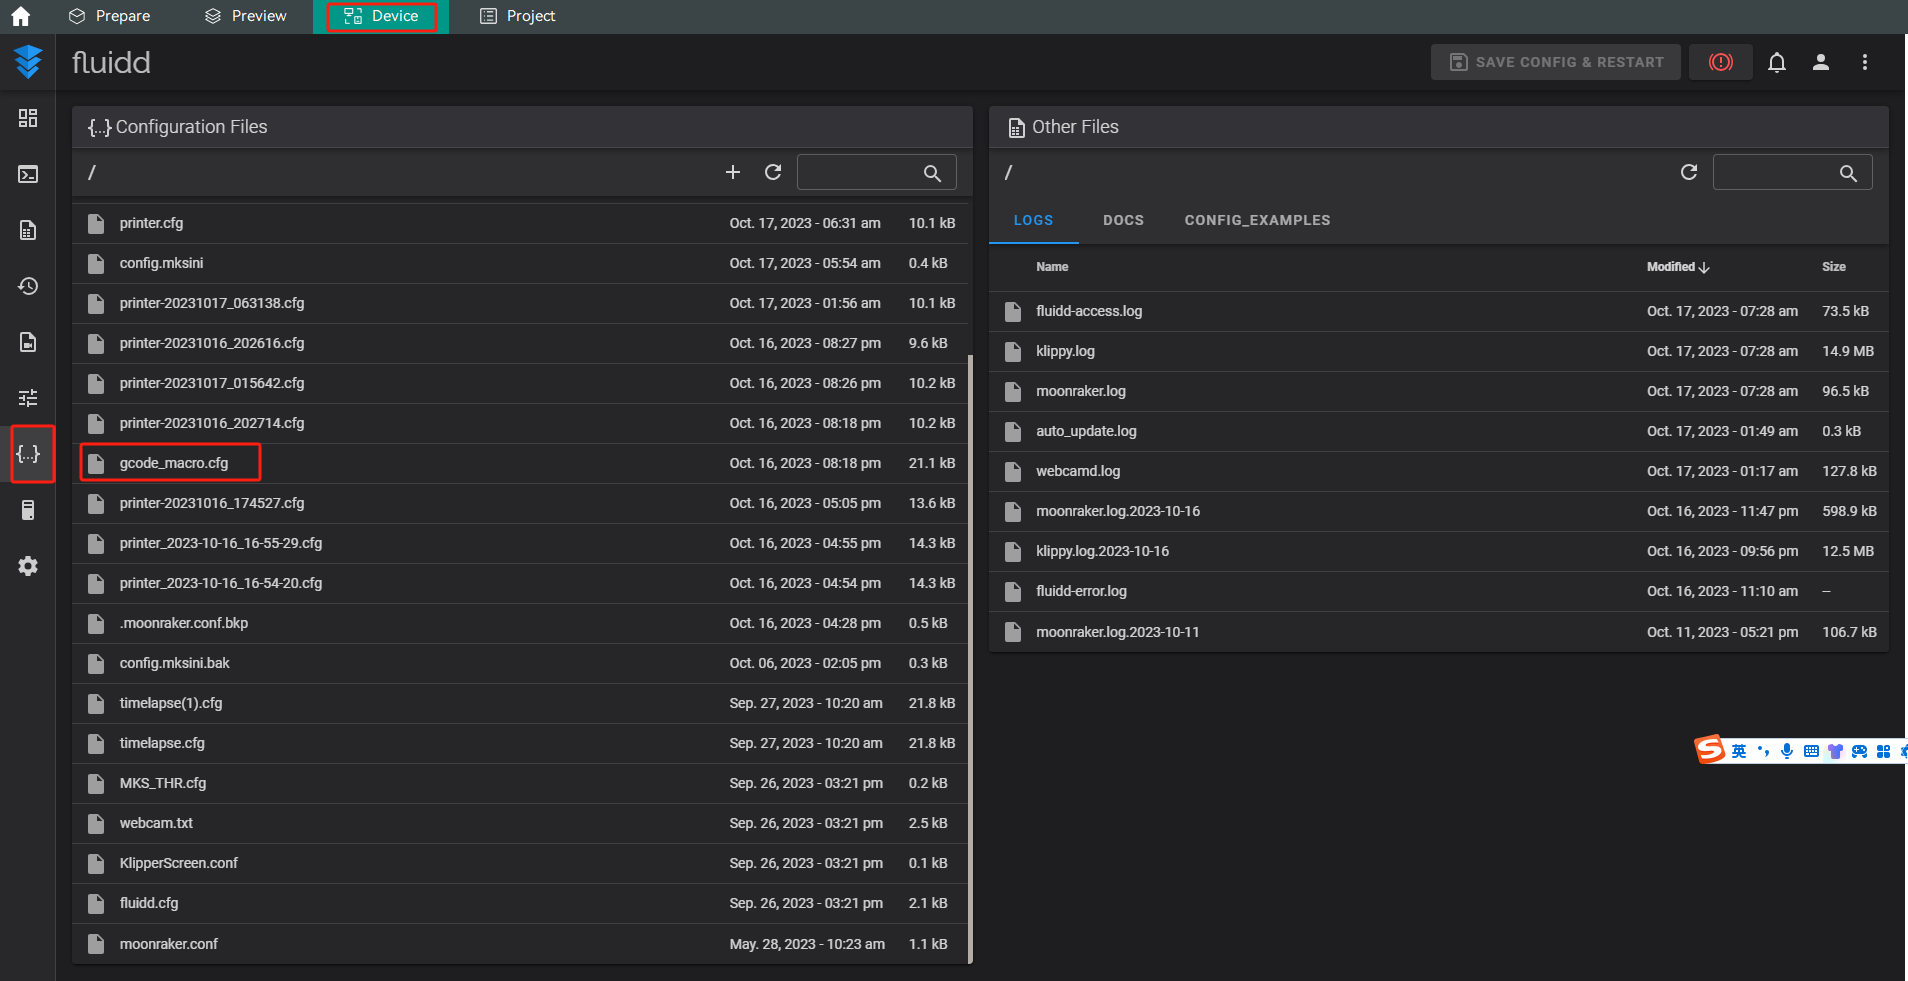Select moonraker.log.2023-10-16 file
1908x981 pixels.
1439,511
